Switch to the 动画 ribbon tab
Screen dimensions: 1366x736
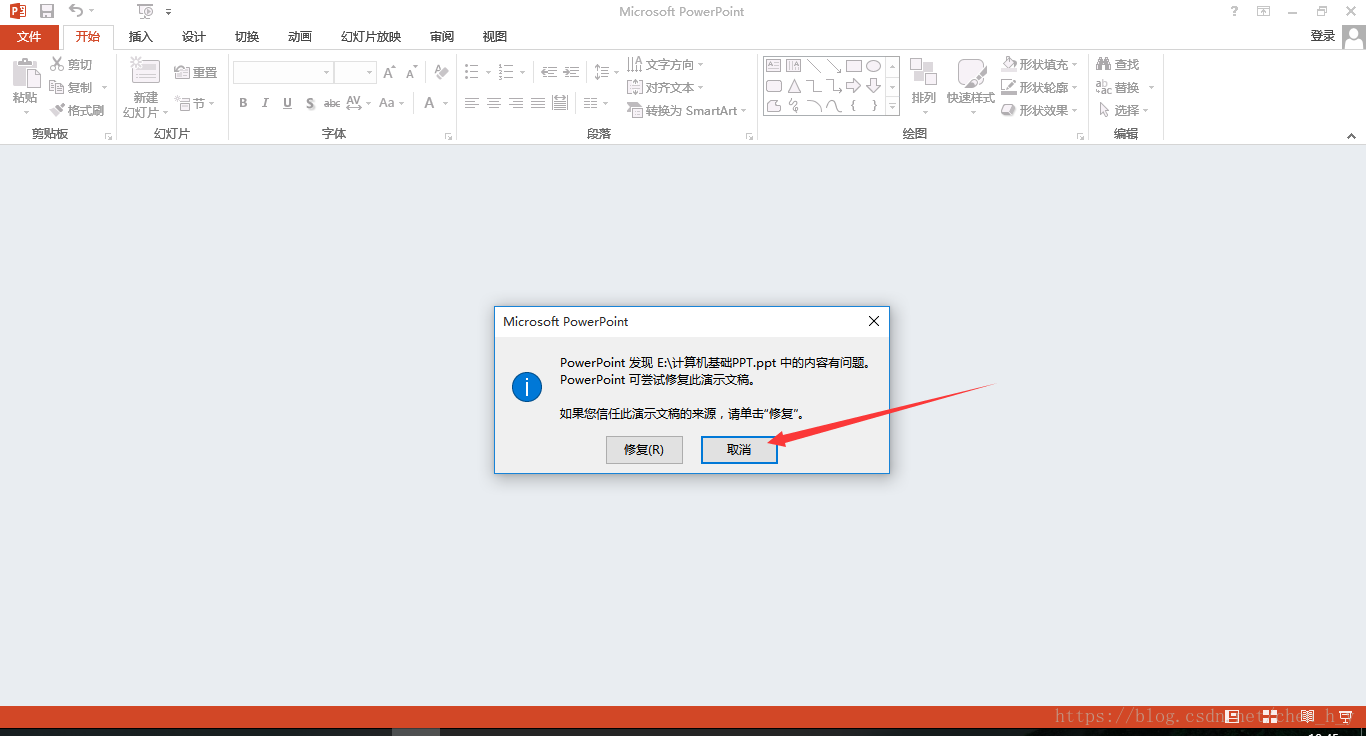(300, 37)
